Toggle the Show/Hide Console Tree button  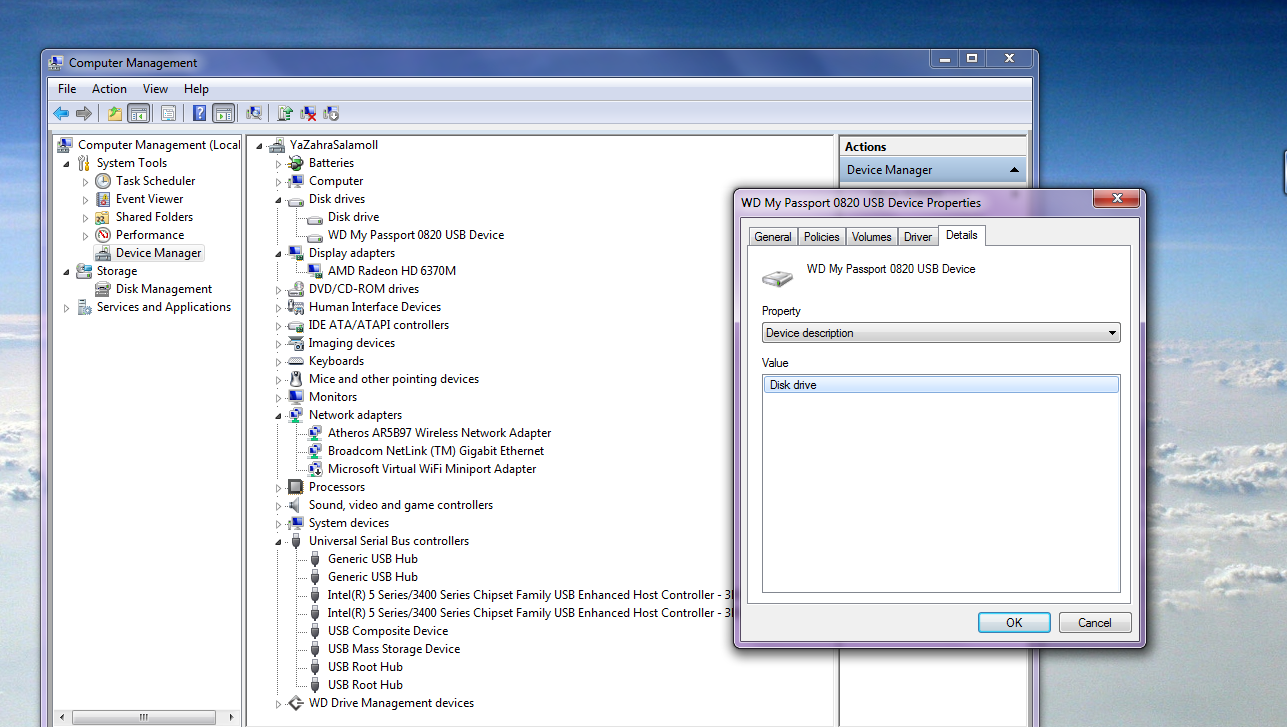coord(138,114)
